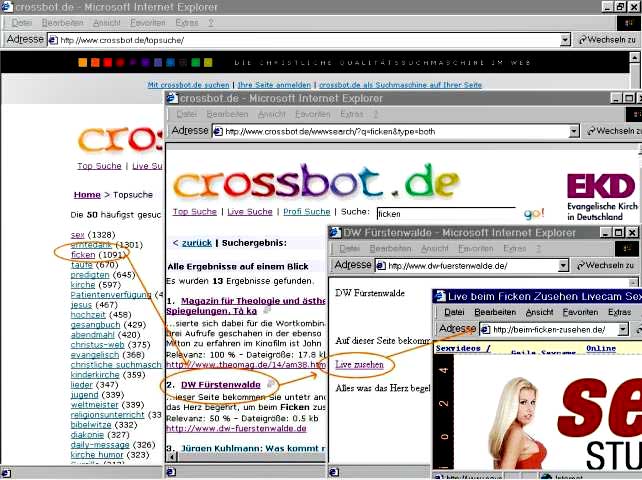
Task: Click the status bar page icon of the DW Fürstenwalde window
Action: click(x=335, y=472)
